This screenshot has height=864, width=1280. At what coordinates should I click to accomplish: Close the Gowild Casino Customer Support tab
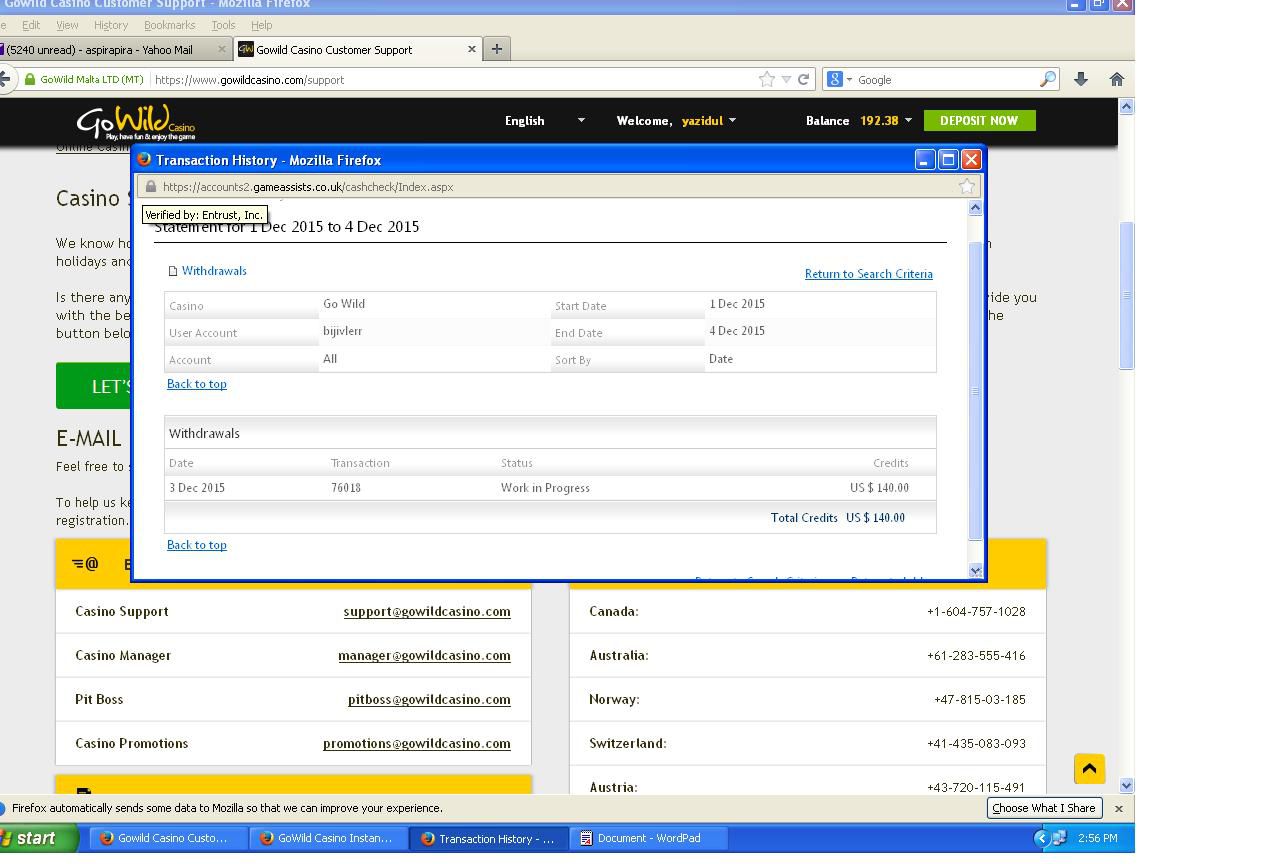[x=472, y=49]
